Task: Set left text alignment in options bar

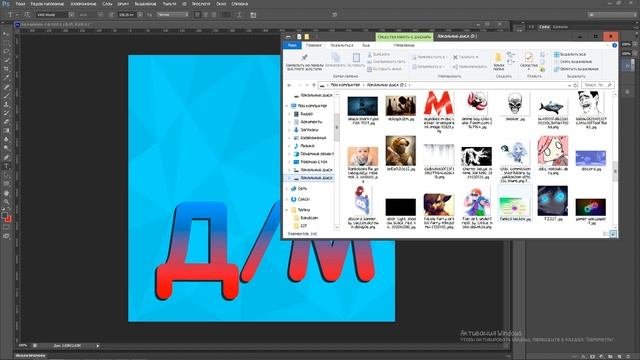Action: 198,15
